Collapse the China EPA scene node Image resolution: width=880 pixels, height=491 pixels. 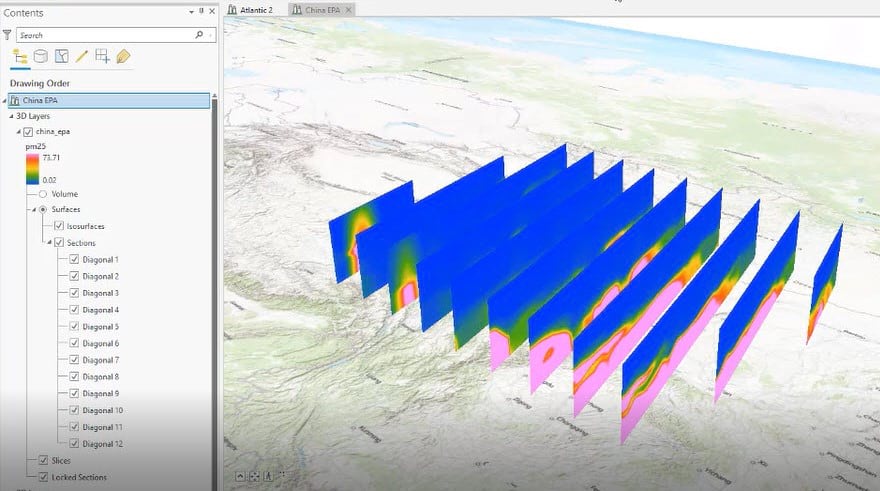(x=4, y=100)
